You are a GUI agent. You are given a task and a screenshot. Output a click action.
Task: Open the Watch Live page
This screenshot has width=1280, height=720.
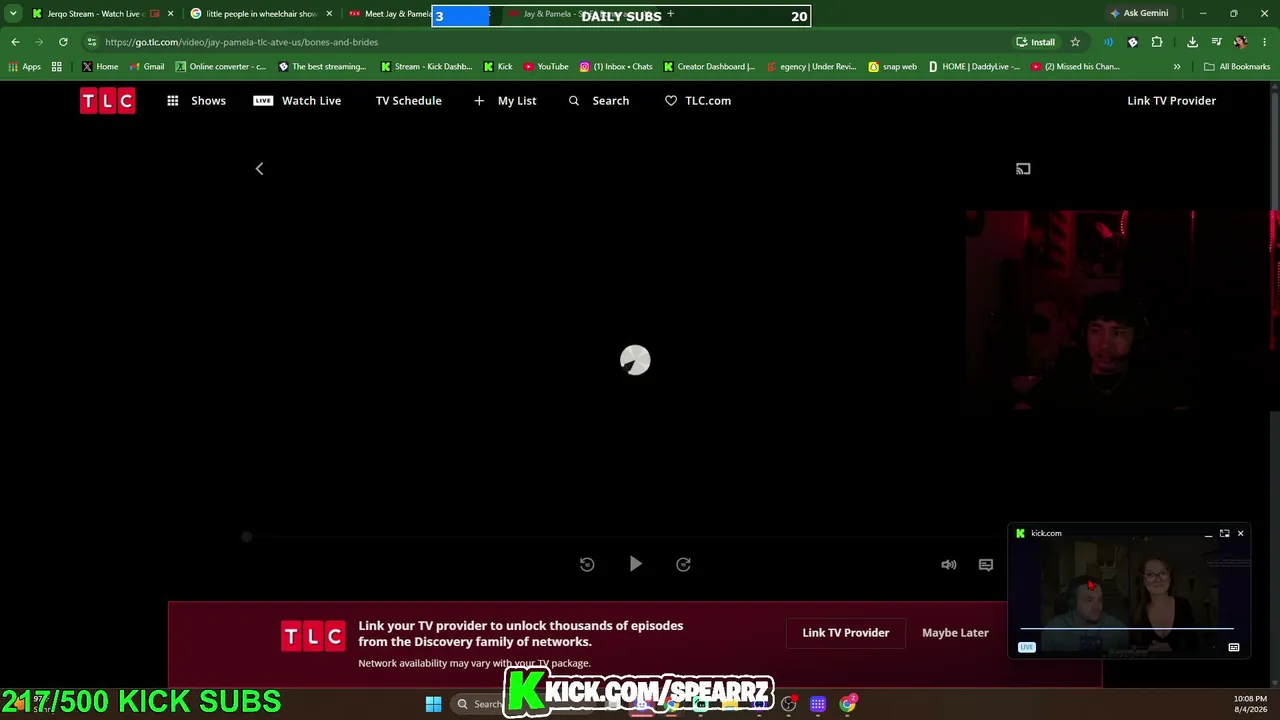(297, 101)
